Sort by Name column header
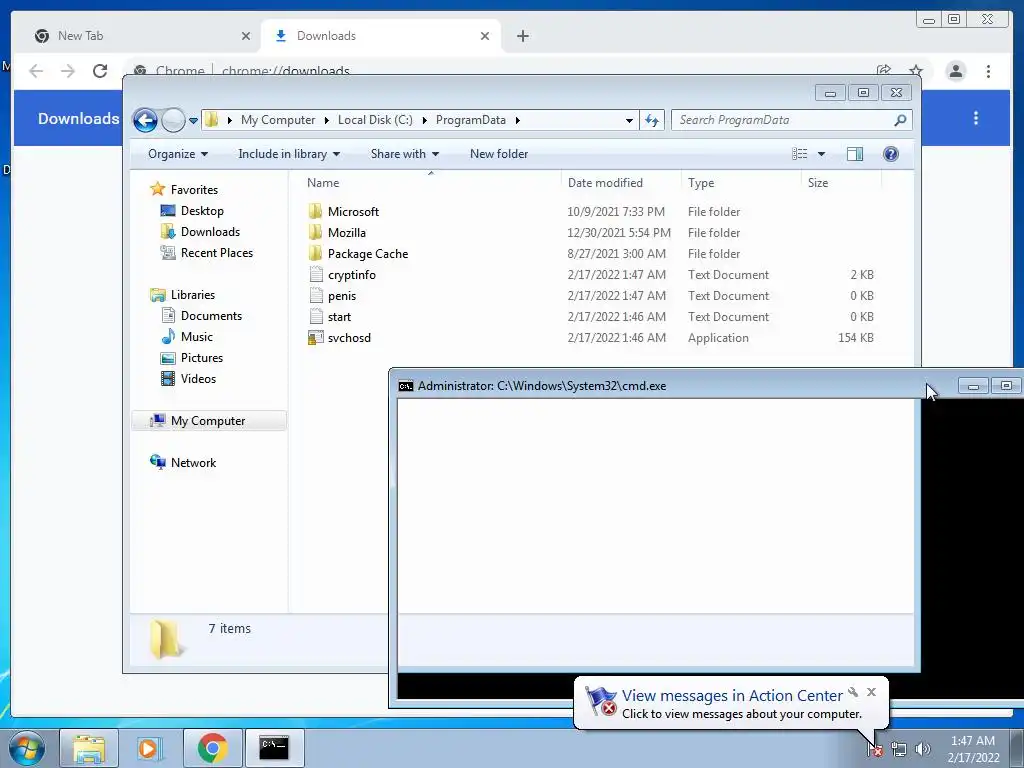 click(323, 183)
